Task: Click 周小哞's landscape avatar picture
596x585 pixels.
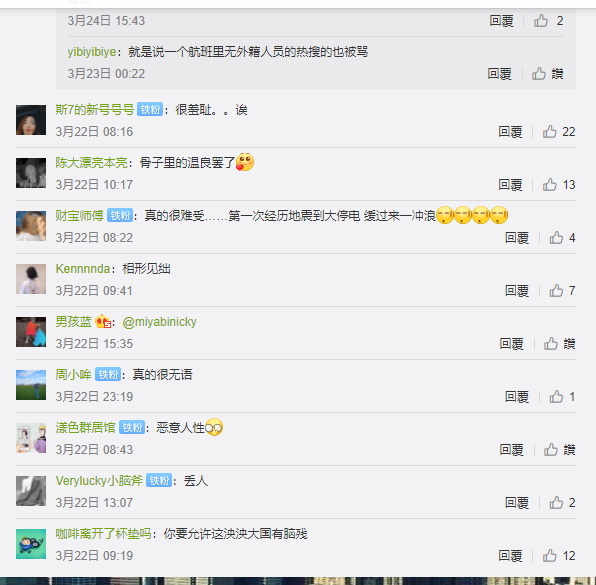Action: pos(31,385)
